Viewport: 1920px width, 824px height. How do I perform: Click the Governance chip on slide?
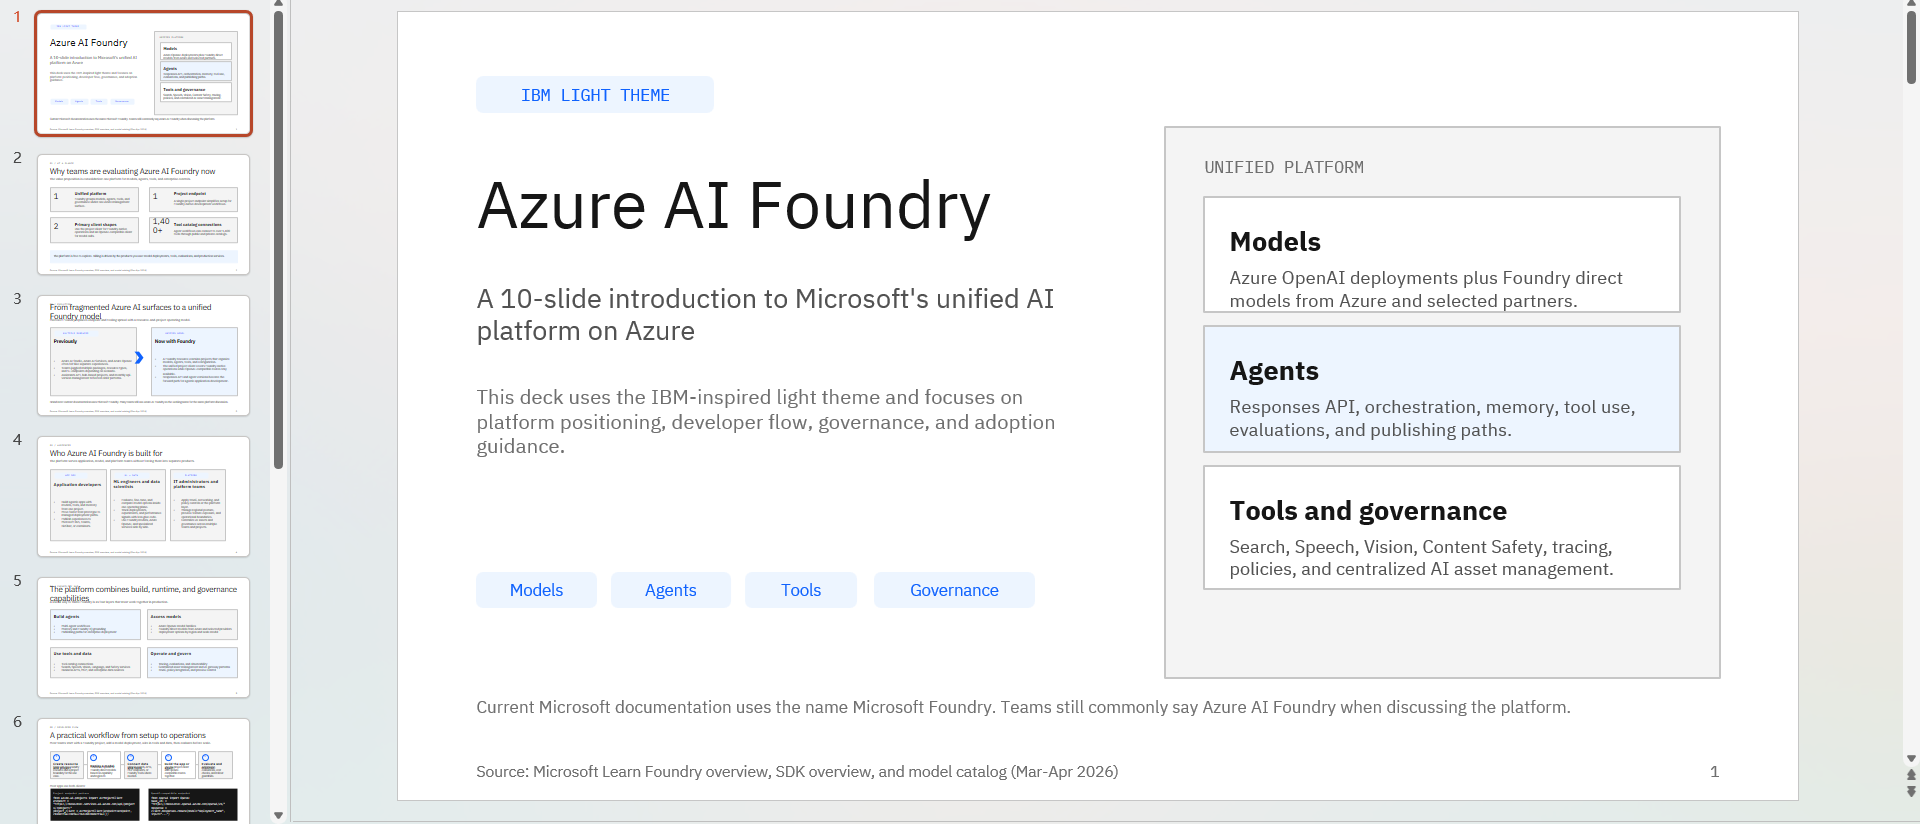[954, 590]
